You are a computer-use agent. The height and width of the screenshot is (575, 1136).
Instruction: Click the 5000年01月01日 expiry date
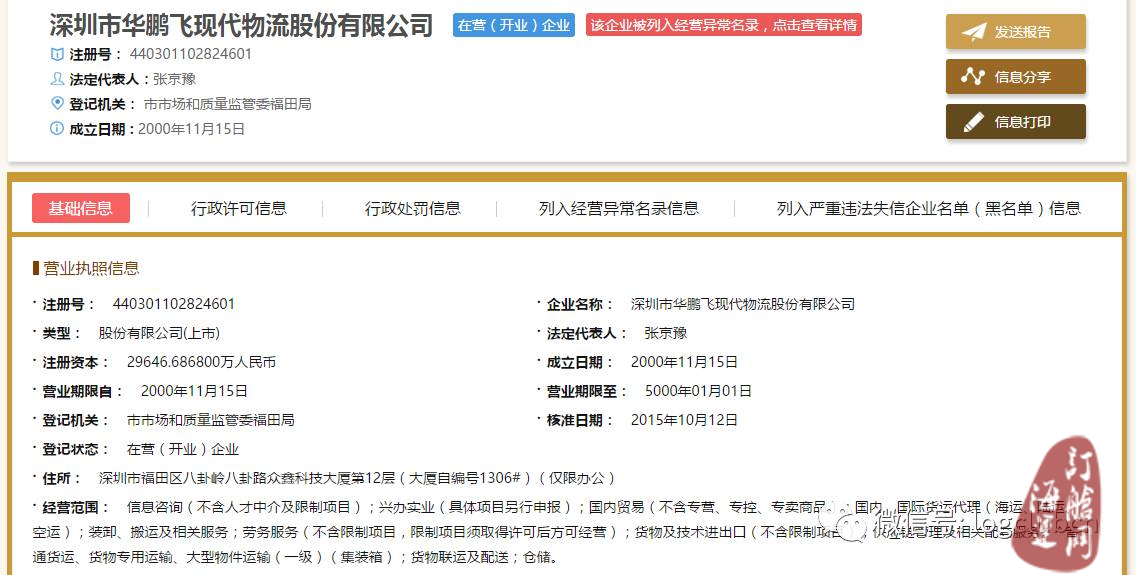coord(698,391)
